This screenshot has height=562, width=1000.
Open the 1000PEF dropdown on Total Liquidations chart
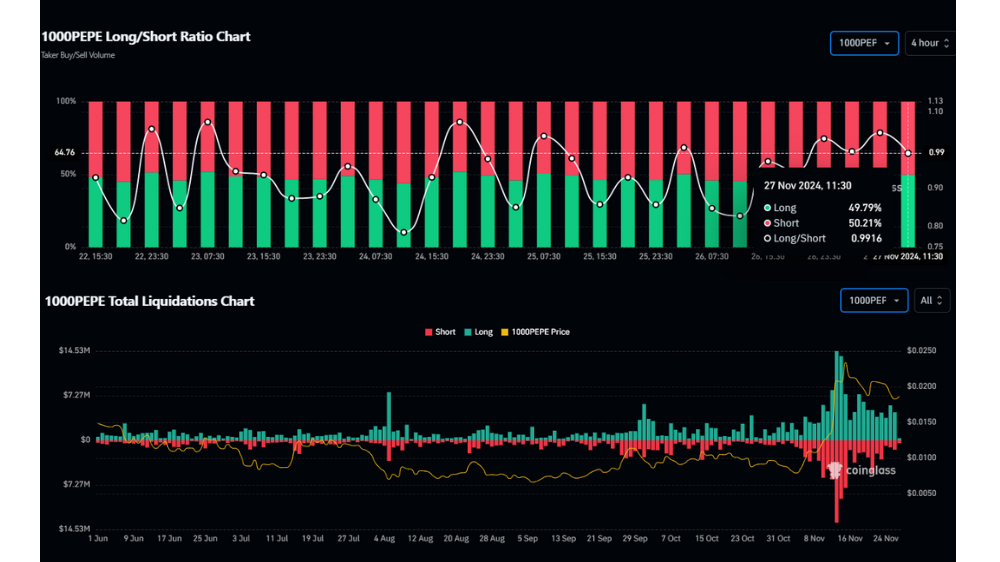coord(874,300)
